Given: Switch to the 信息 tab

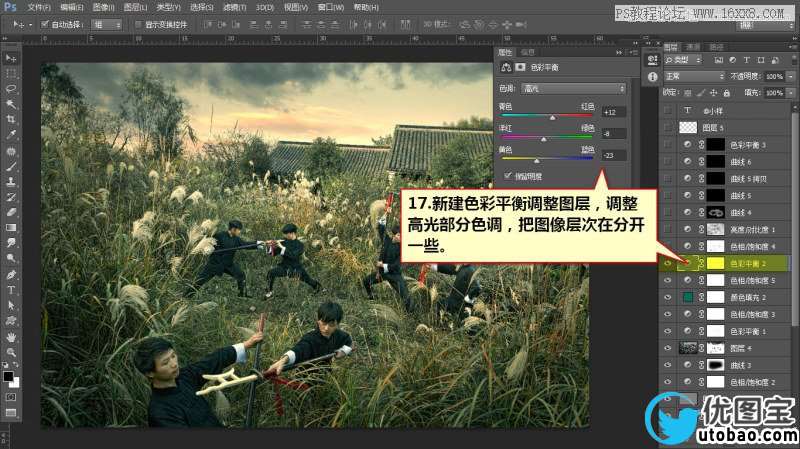Looking at the screenshot, I should click(x=528, y=52).
